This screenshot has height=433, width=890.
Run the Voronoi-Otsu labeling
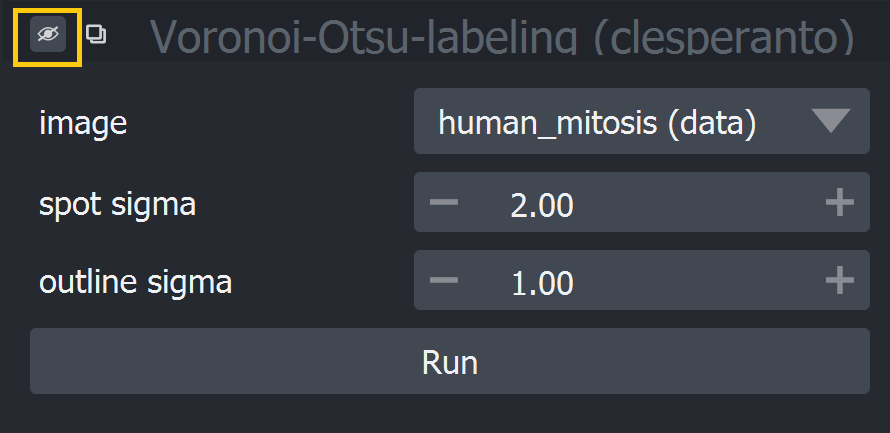point(450,361)
